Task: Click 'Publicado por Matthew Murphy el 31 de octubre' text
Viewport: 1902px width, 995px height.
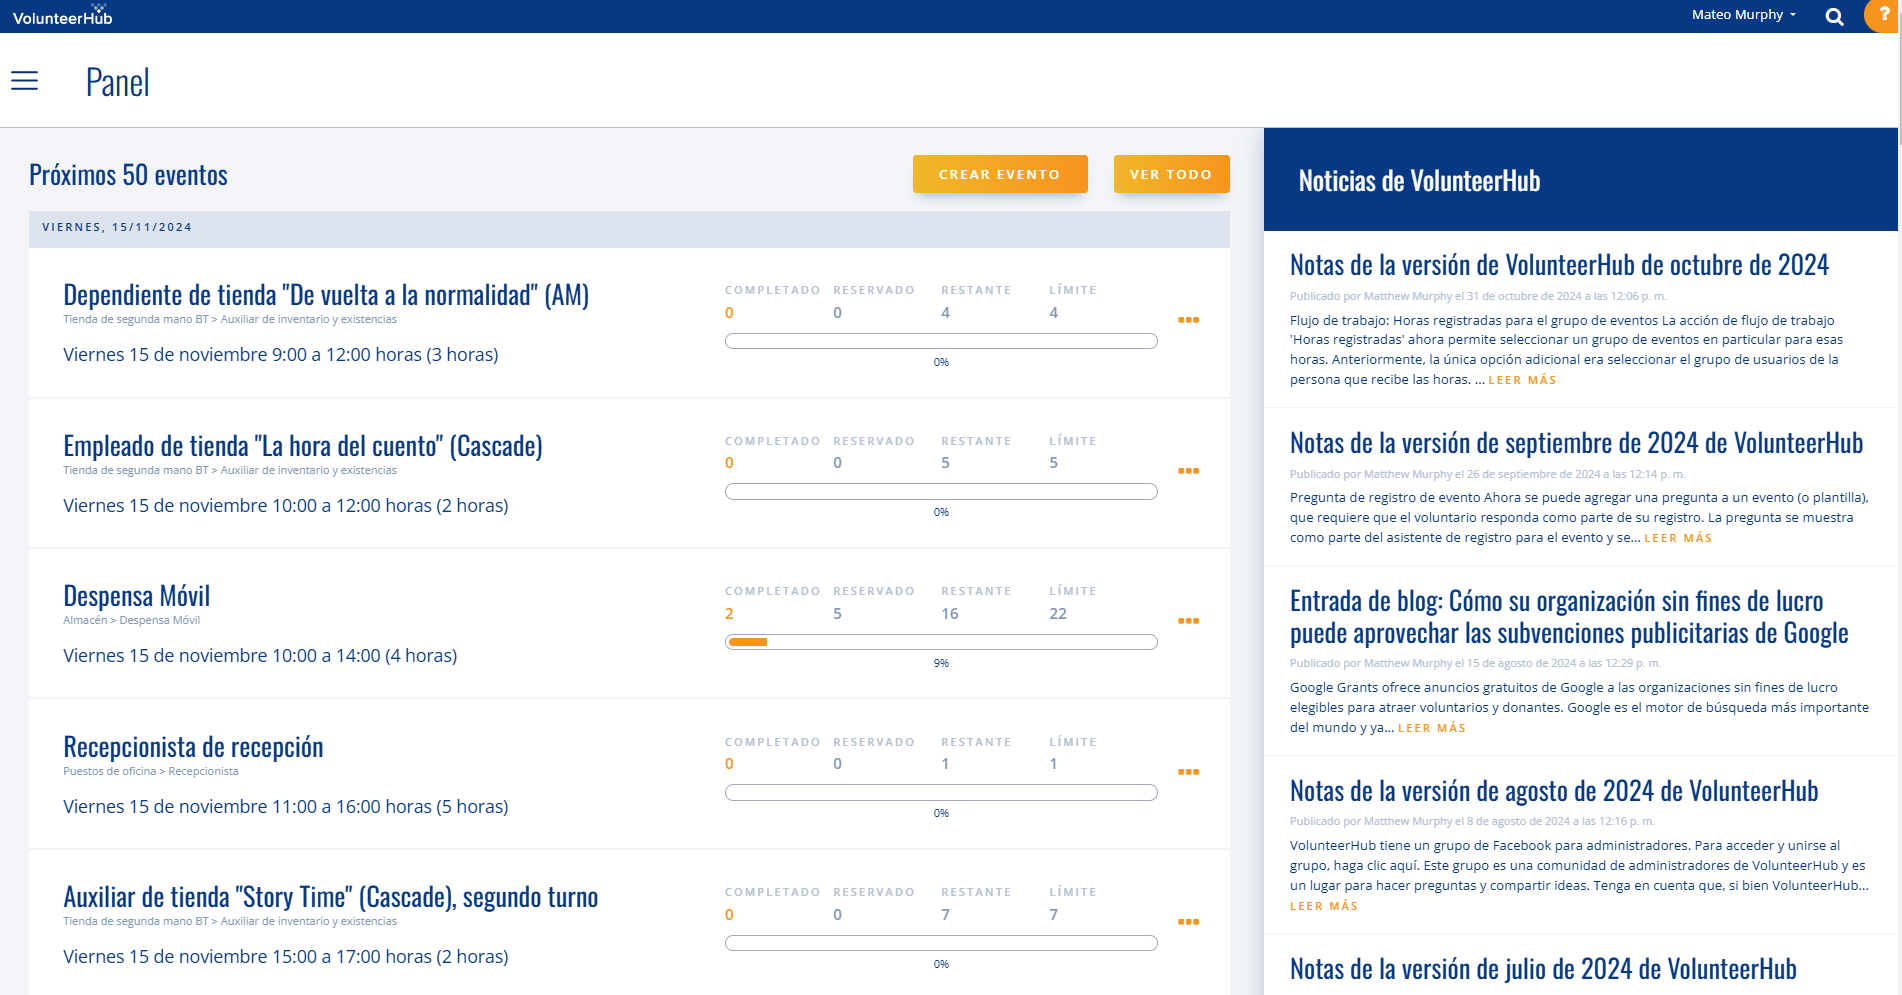Action: [1478, 296]
